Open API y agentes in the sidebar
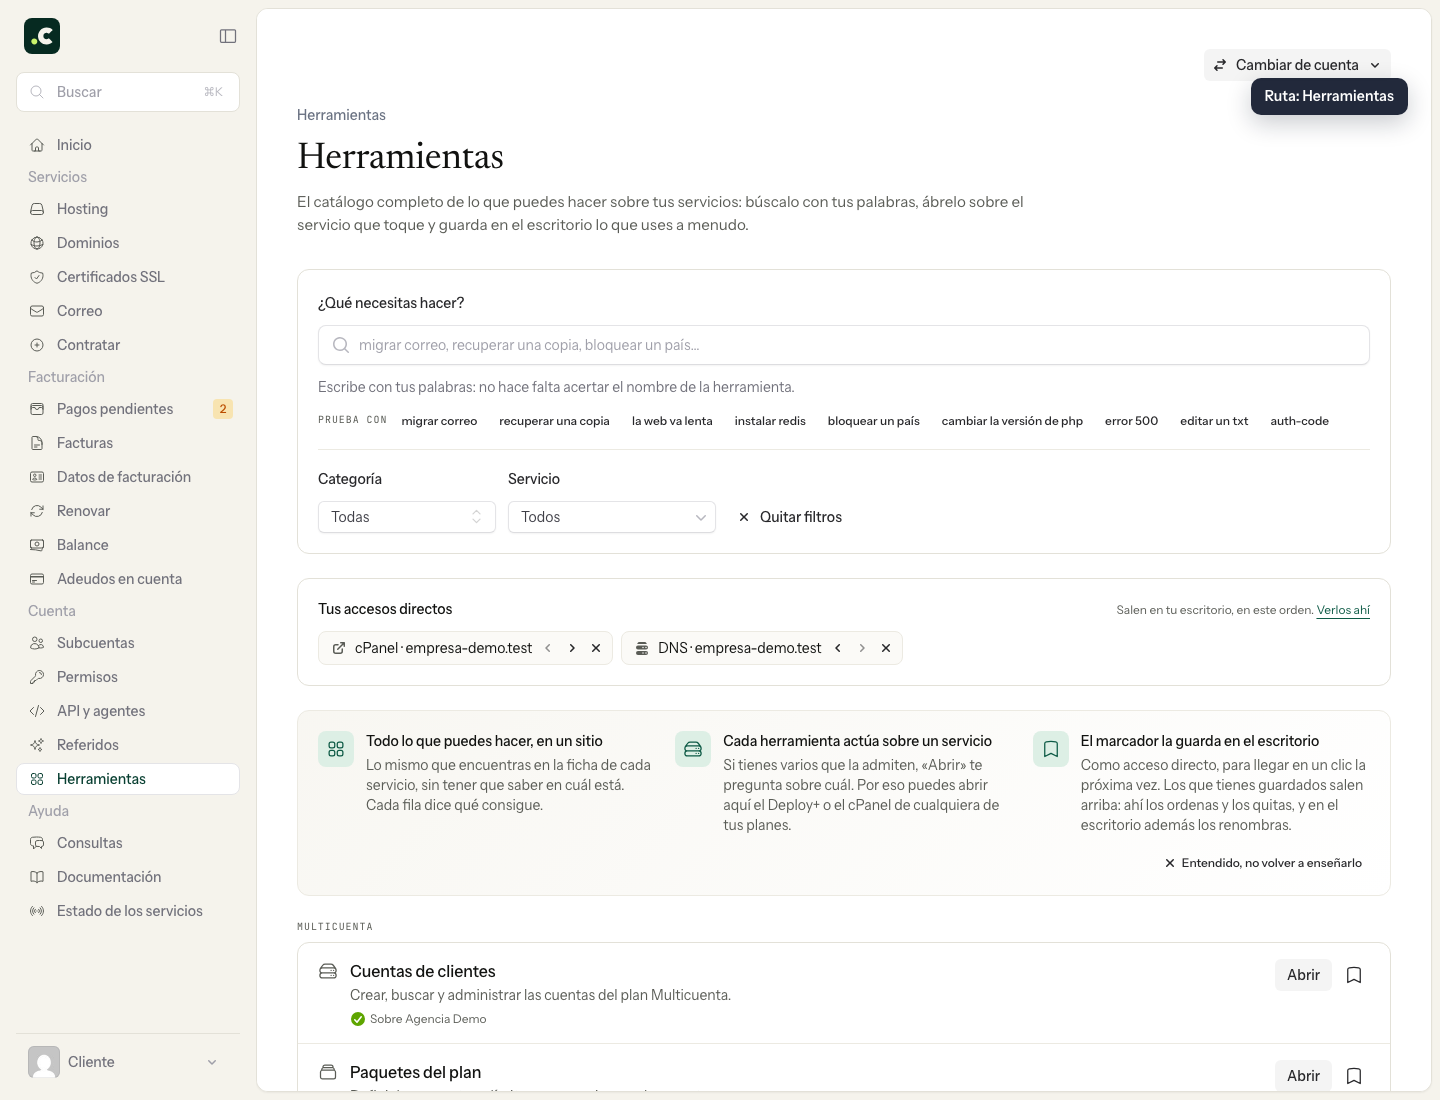 [128, 711]
